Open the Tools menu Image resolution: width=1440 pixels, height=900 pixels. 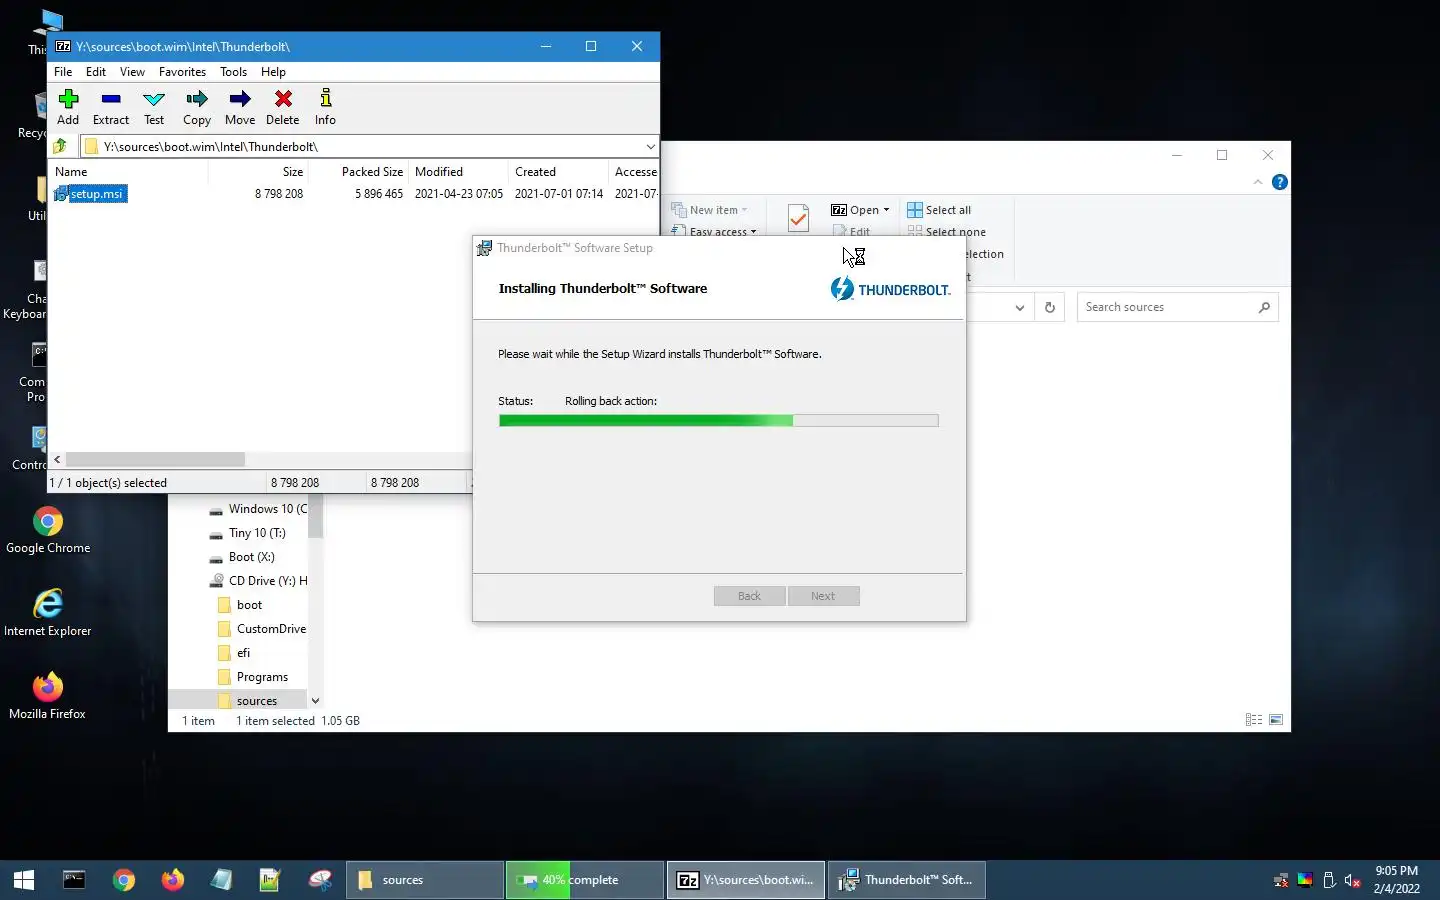coord(233,72)
